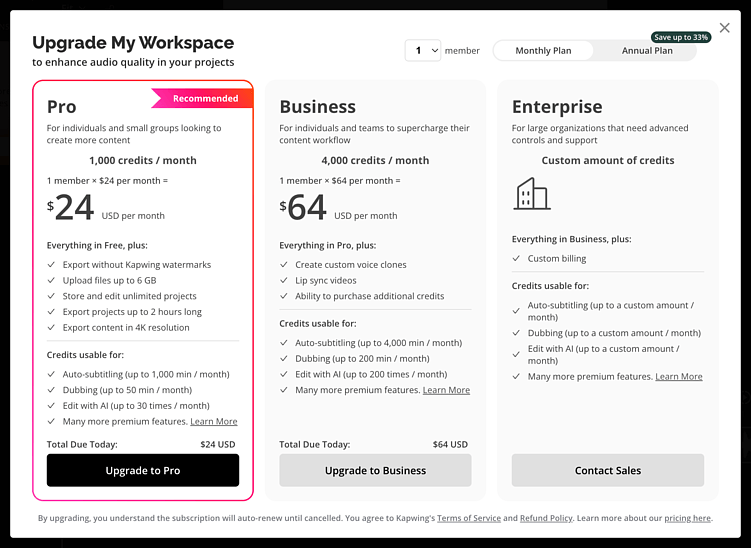Click the Recommended ribbon on Pro card

(x=203, y=98)
